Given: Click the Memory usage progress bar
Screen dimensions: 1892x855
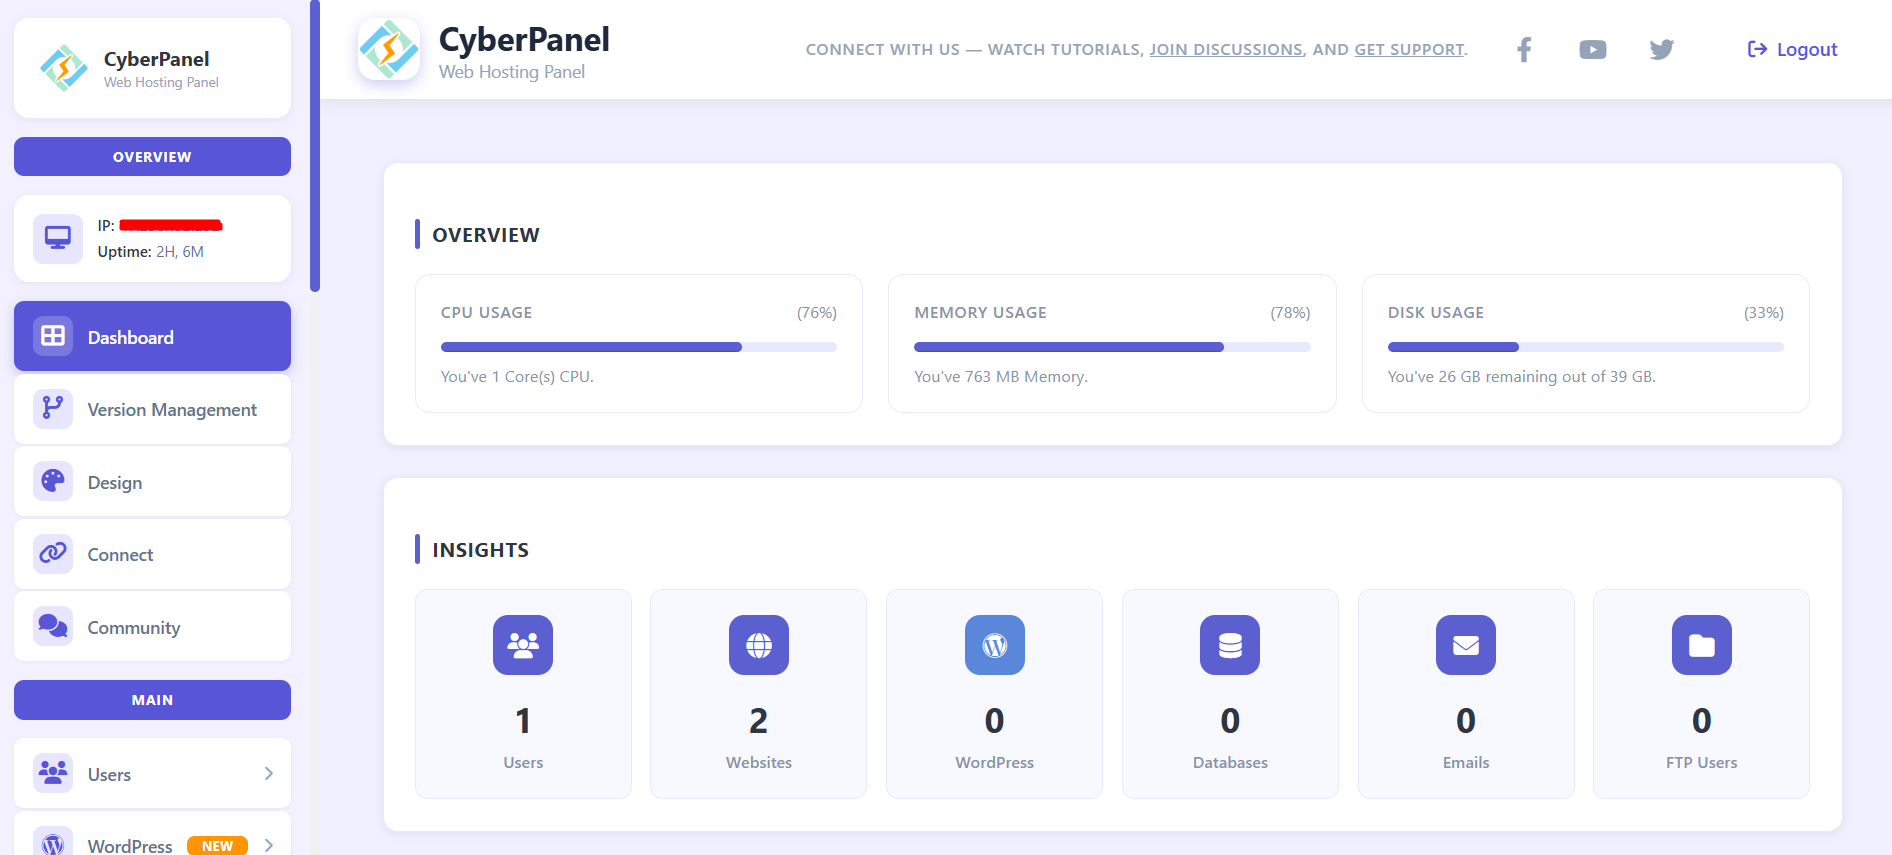Looking at the screenshot, I should (1112, 347).
